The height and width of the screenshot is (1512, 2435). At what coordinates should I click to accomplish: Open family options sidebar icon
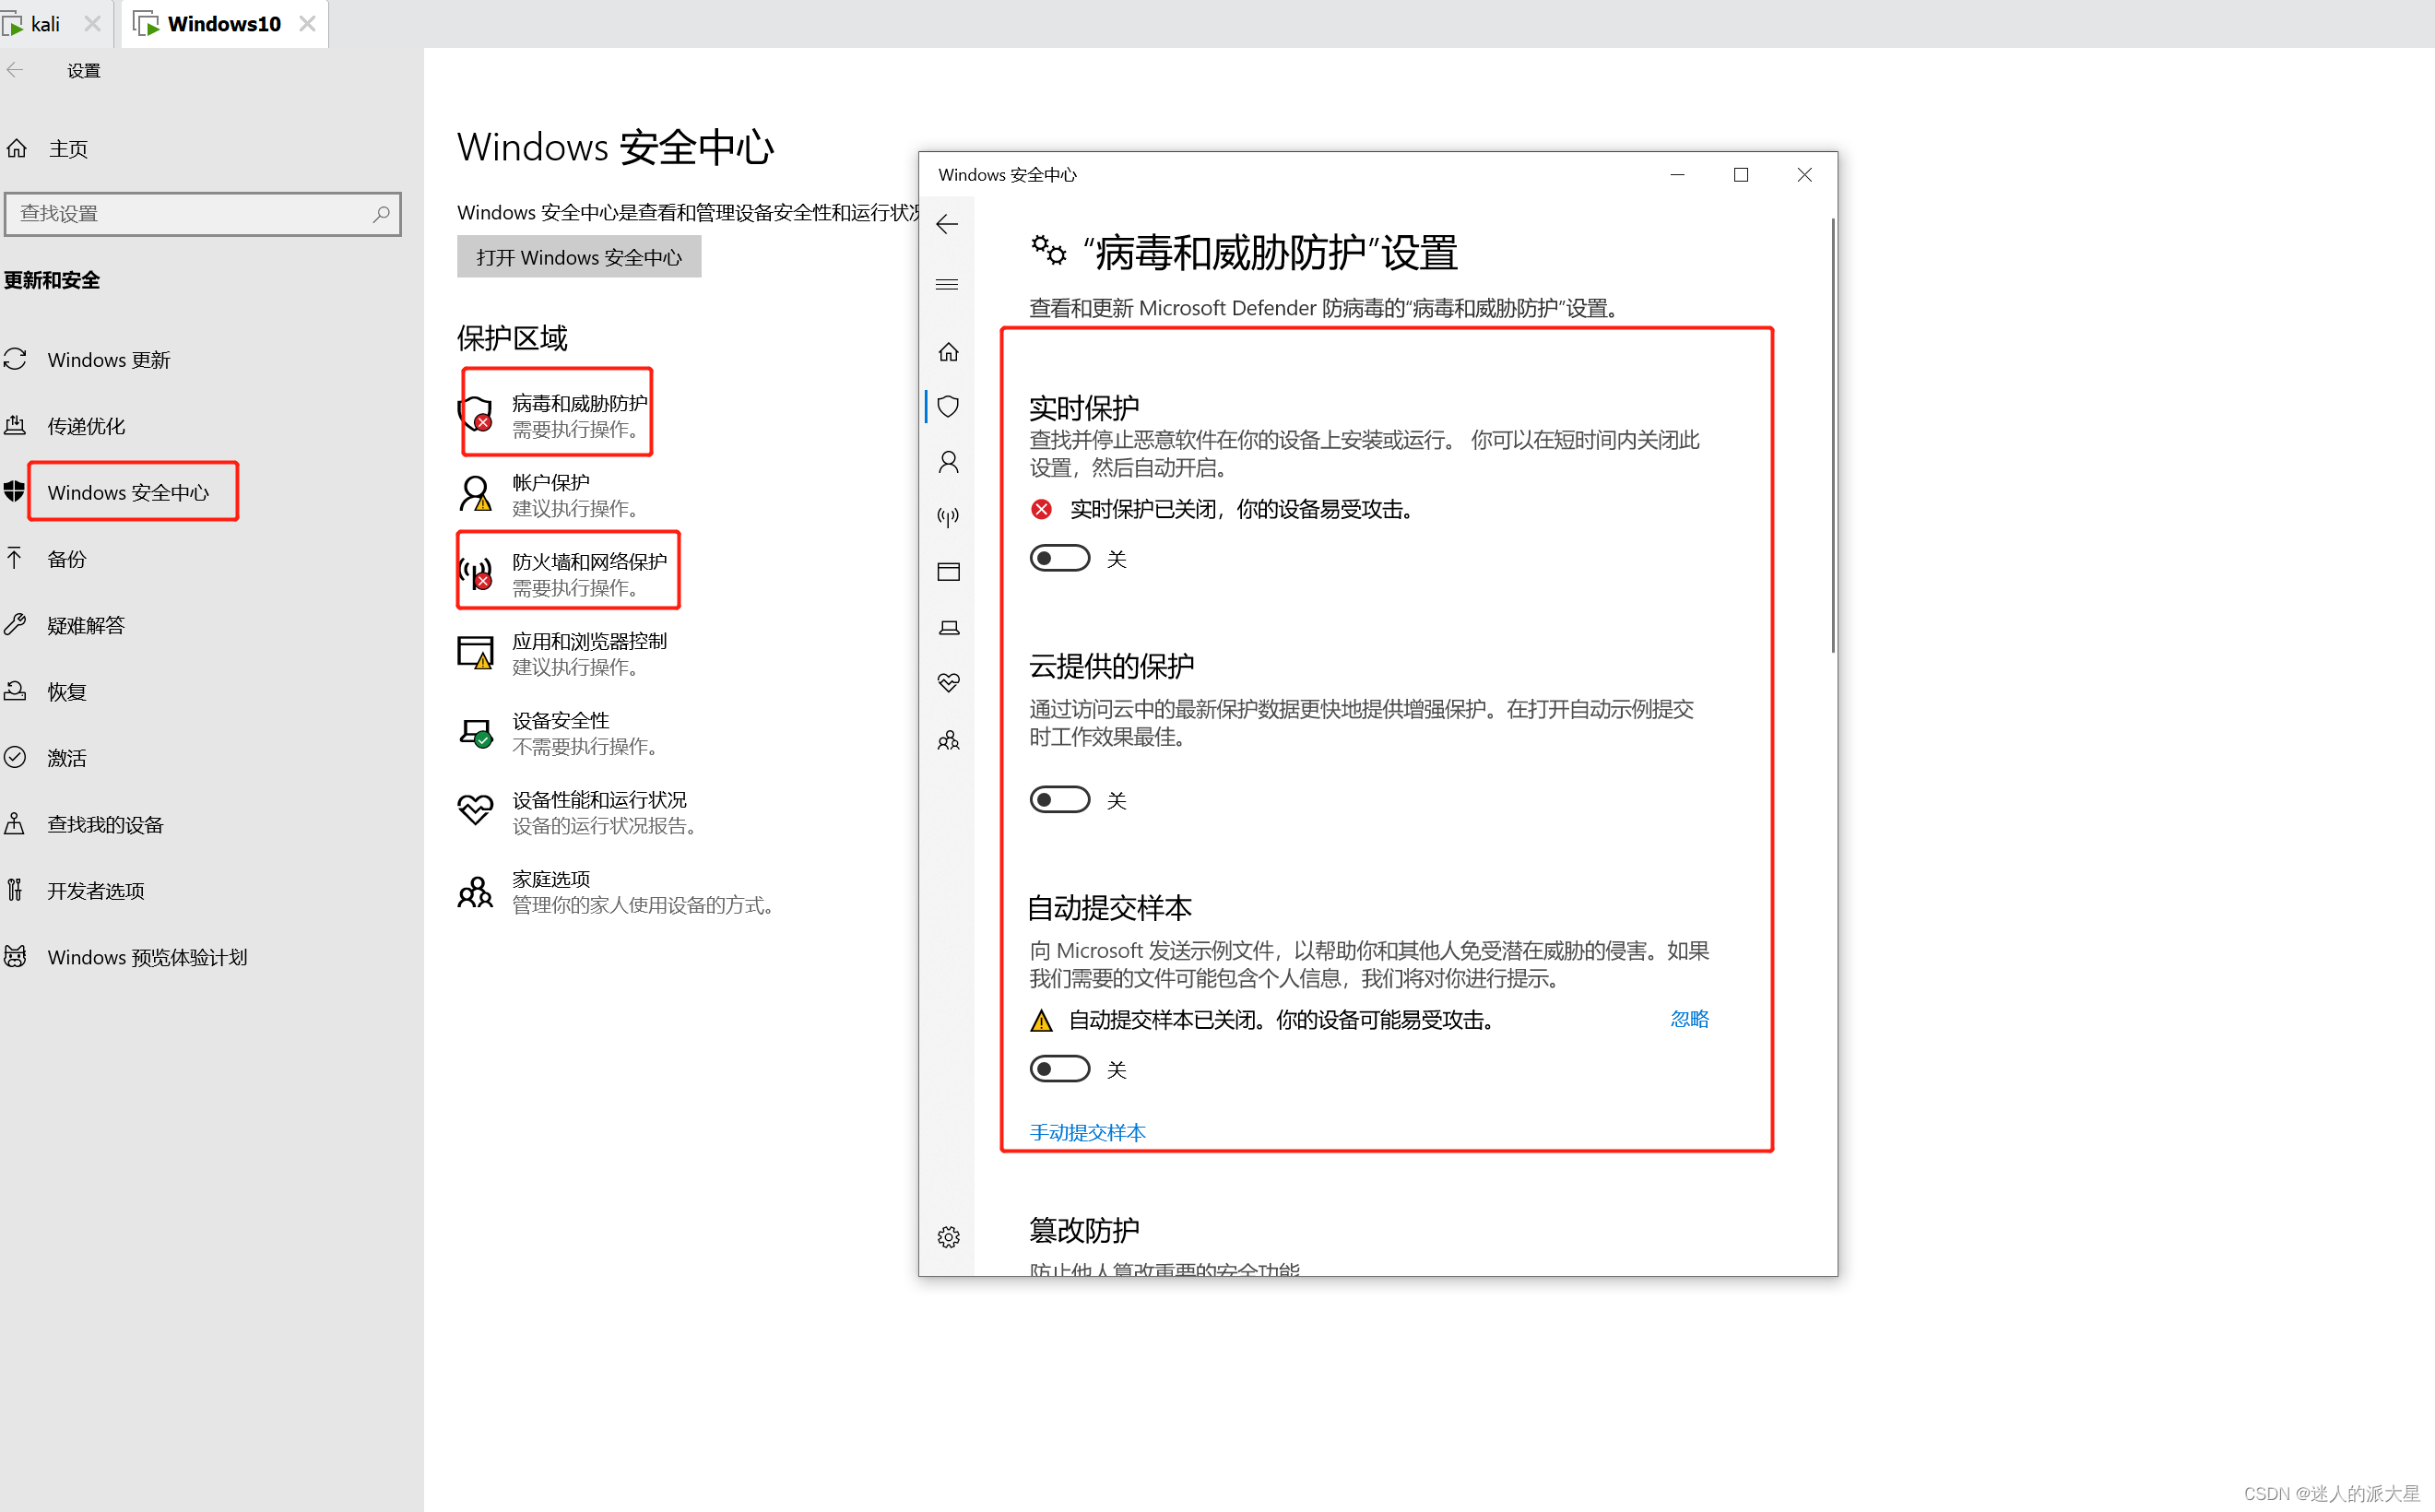pos(948,740)
